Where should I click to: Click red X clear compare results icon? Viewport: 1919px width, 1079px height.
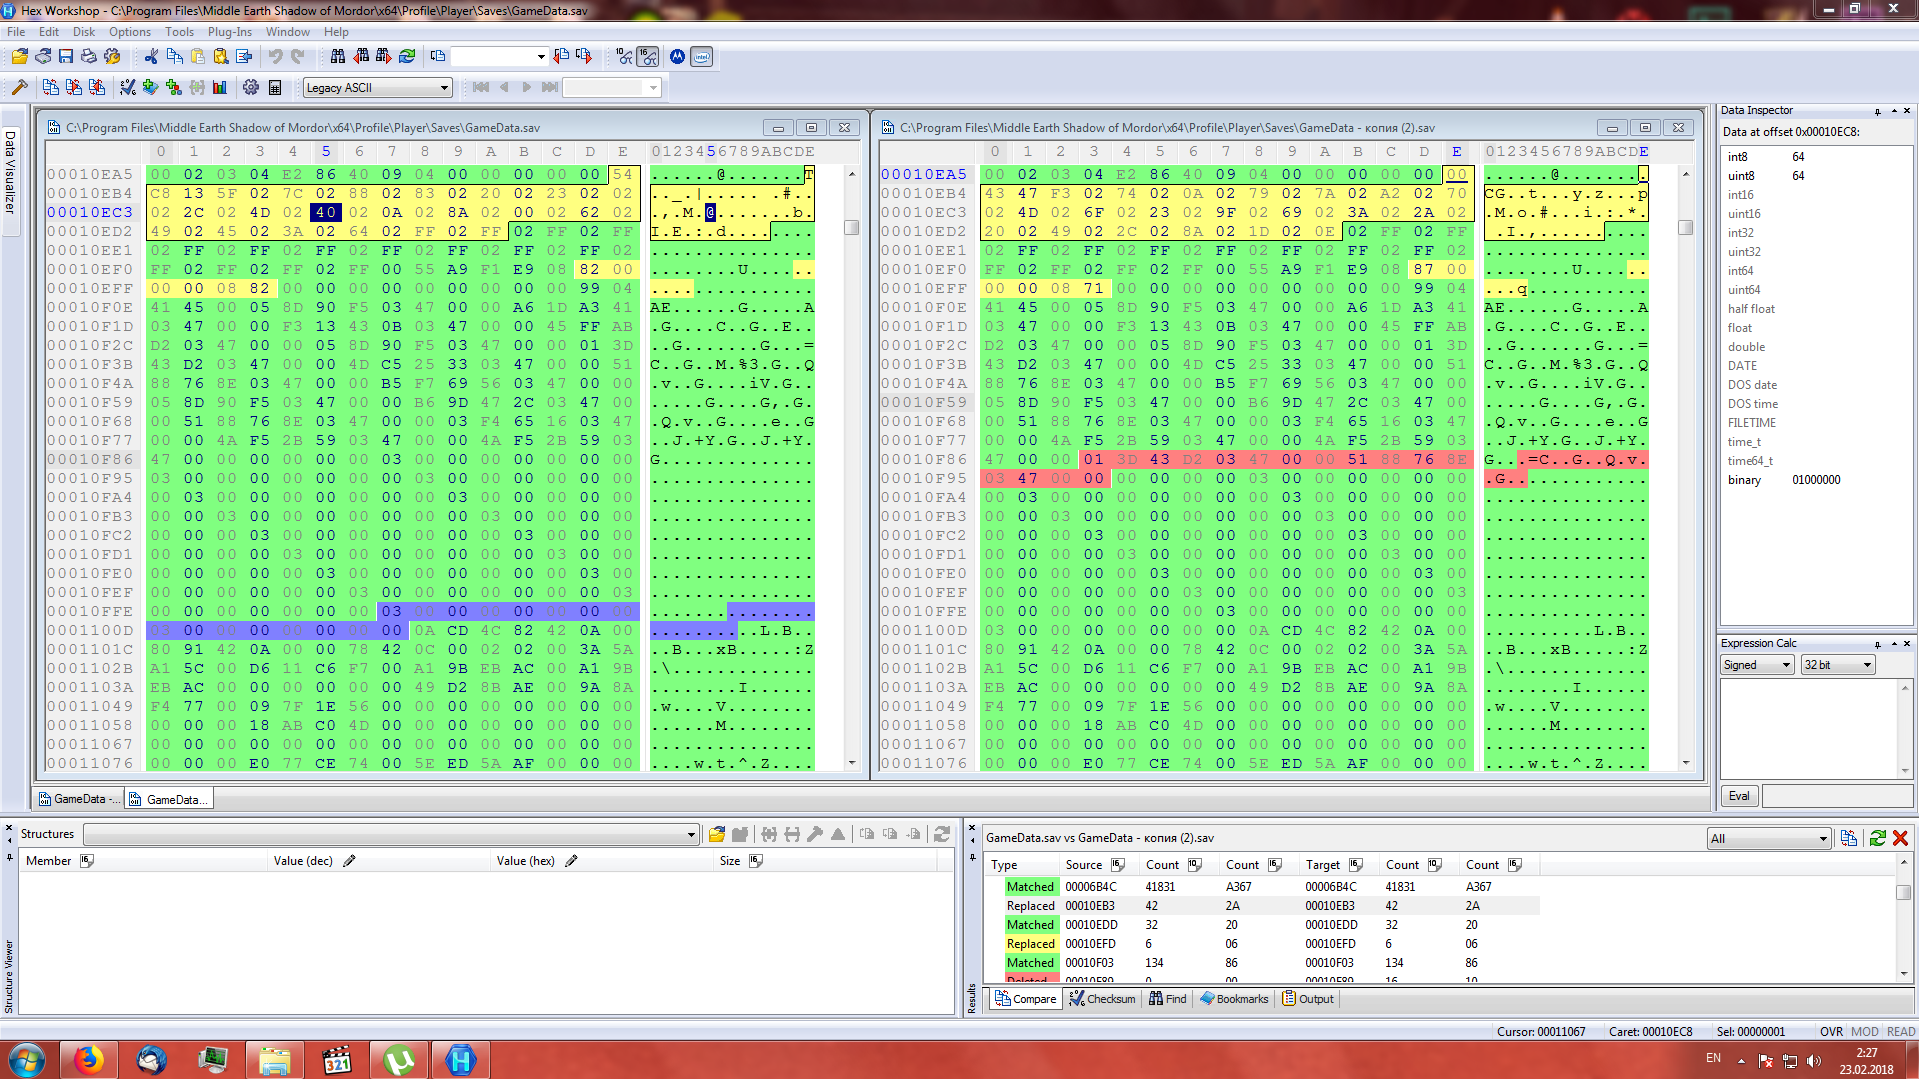(x=1900, y=838)
